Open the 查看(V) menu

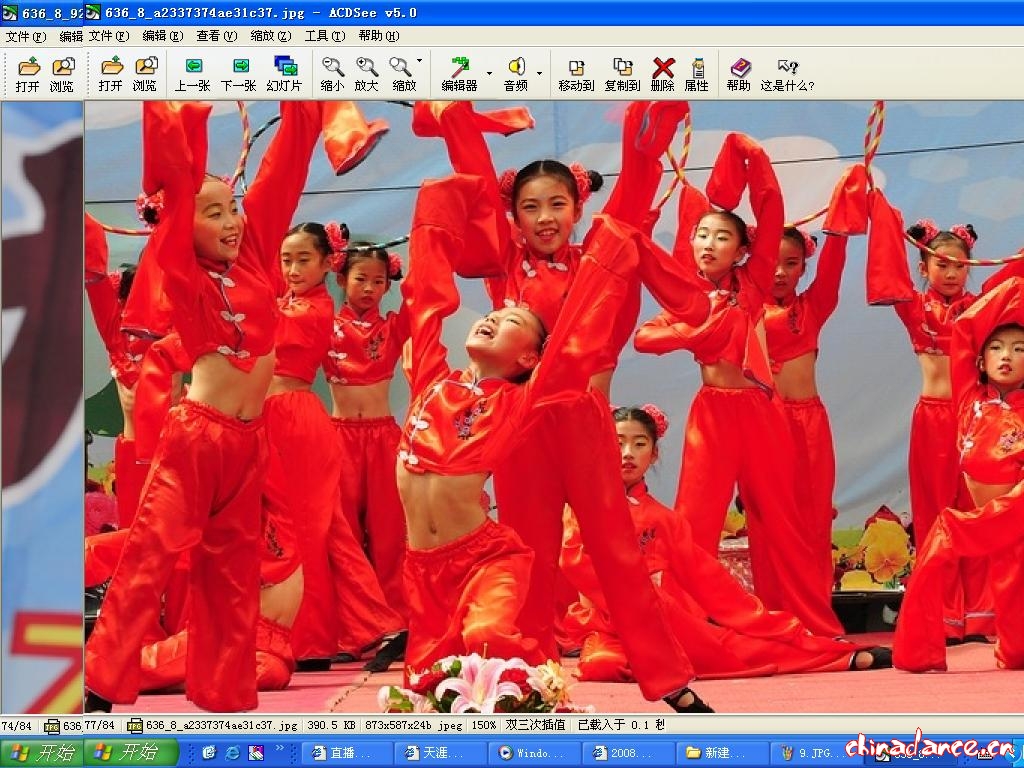pos(215,36)
